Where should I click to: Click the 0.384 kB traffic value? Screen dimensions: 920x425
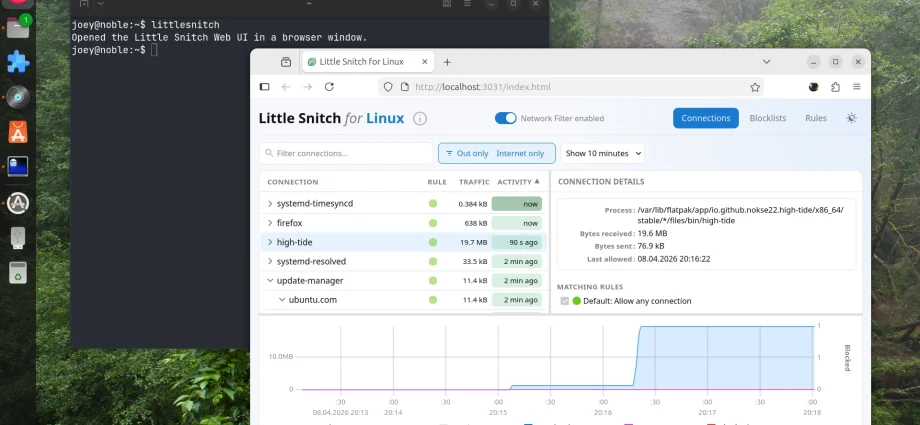(x=473, y=204)
